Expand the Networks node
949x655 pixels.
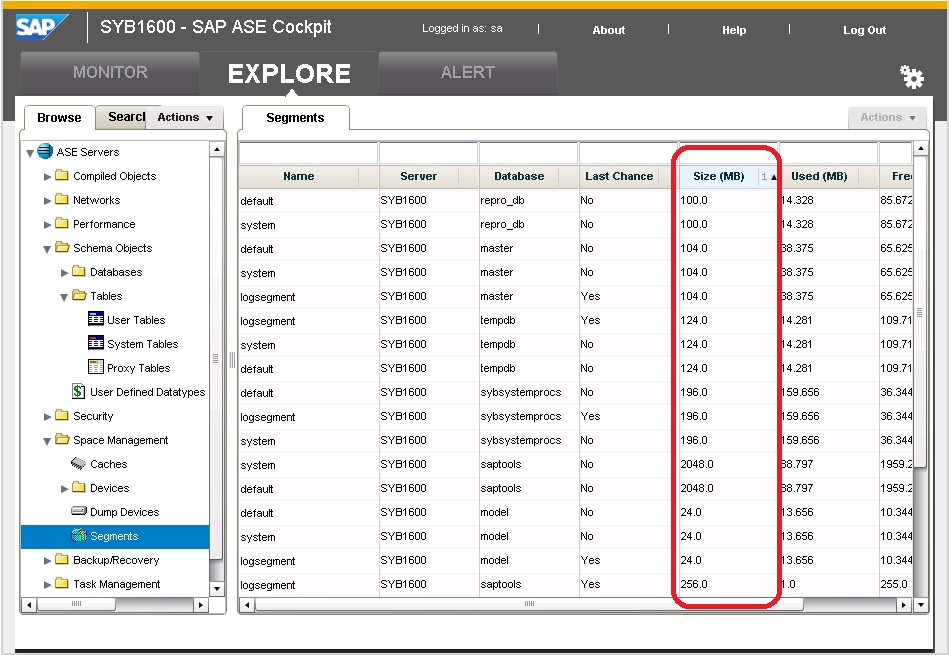tap(47, 200)
